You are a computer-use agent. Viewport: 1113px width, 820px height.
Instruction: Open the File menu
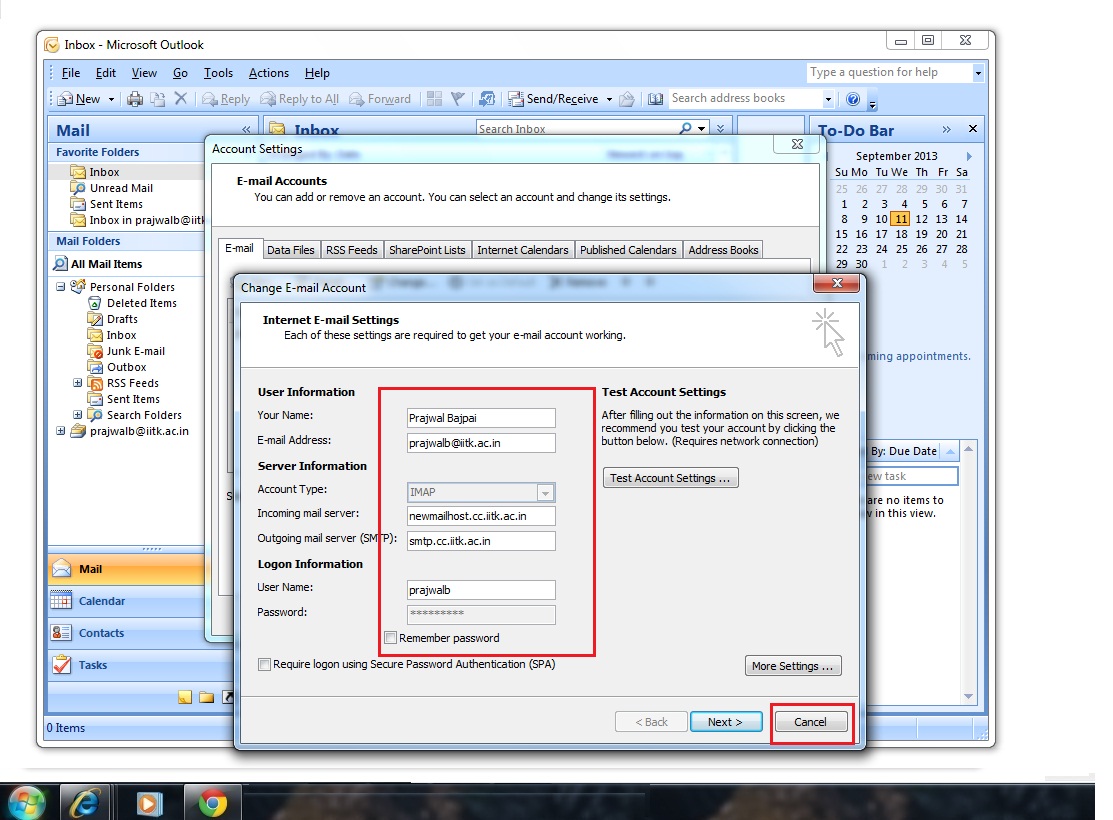tap(71, 73)
